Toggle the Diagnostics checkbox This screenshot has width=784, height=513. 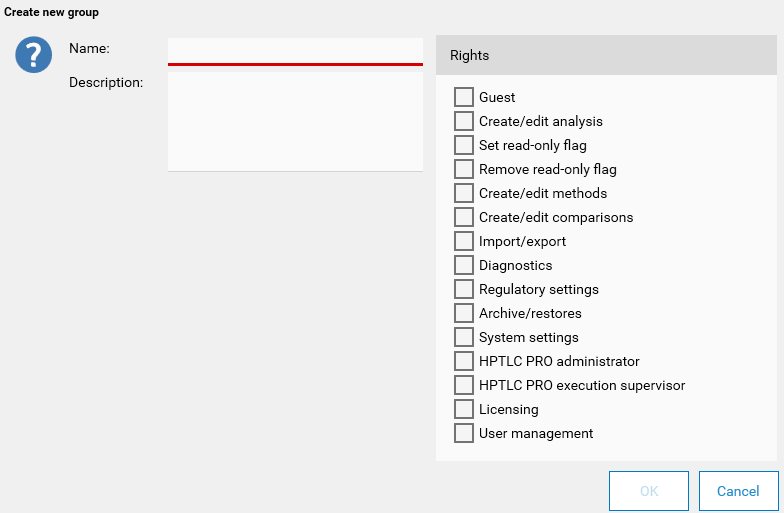pos(464,265)
